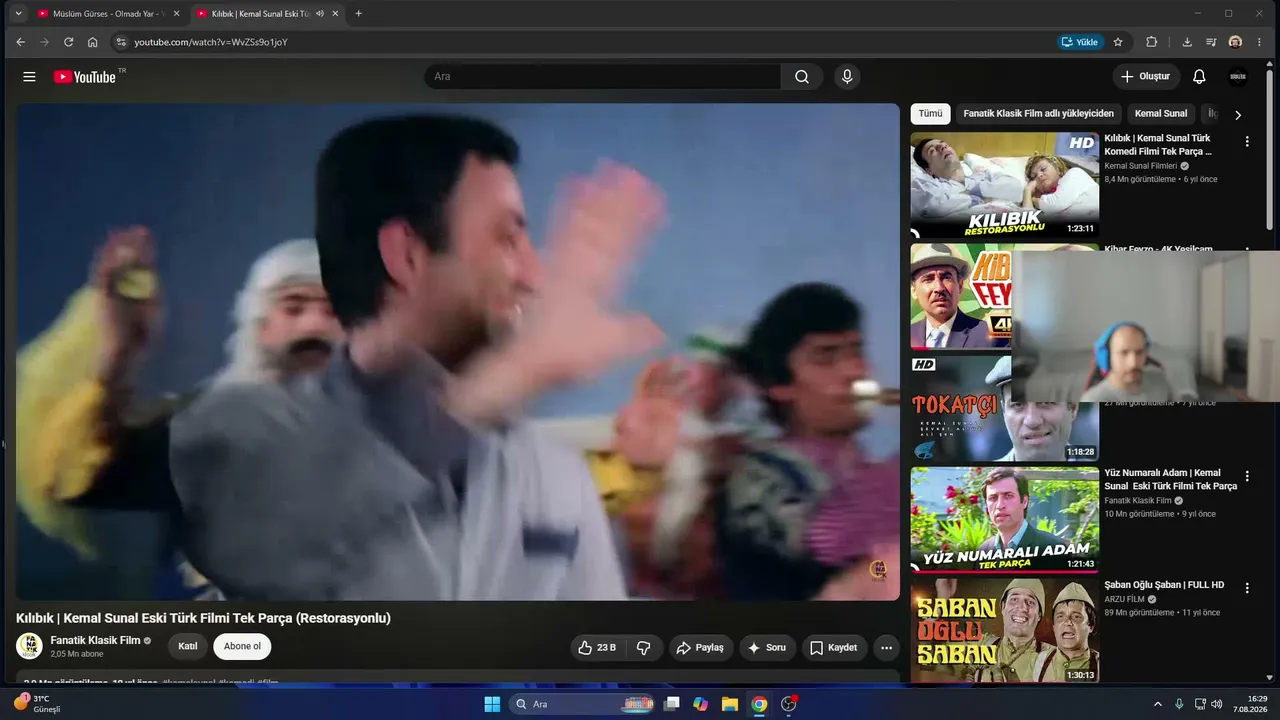Select the Tümü filter chip
This screenshot has width=1280, height=720.
pos(930,114)
